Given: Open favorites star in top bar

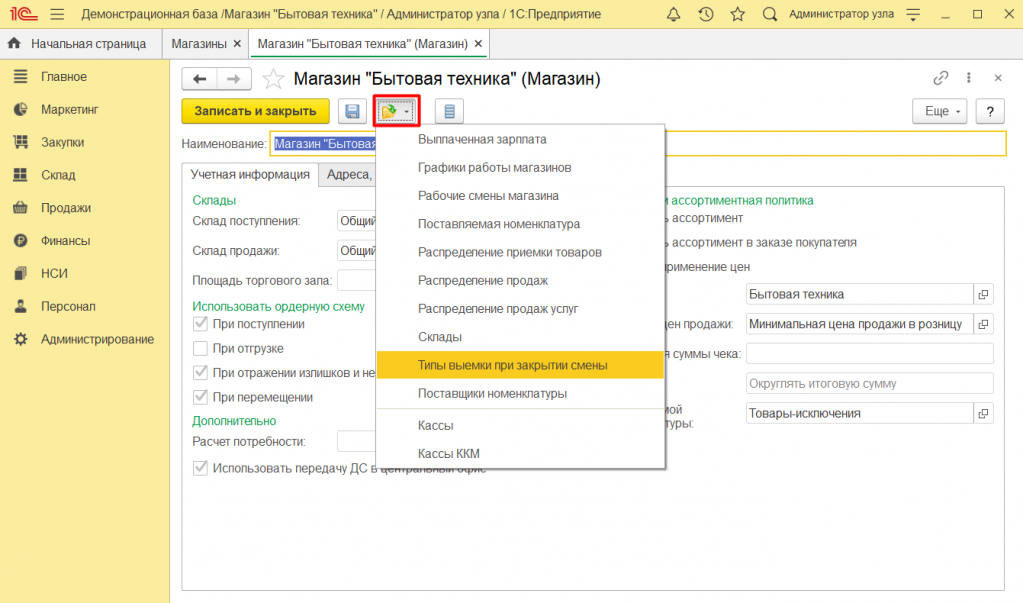Looking at the screenshot, I should coord(737,15).
